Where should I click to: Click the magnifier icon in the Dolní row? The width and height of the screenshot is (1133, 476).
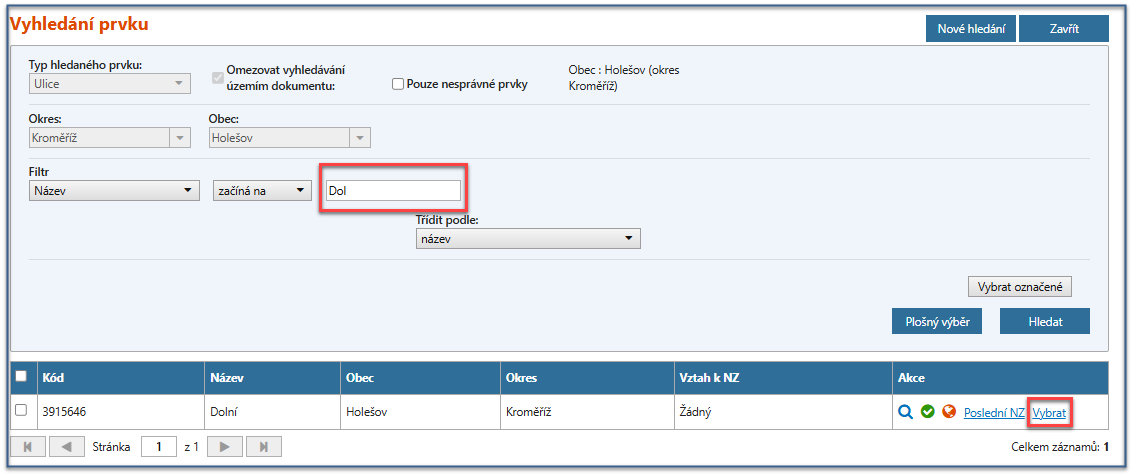pyautogui.click(x=905, y=411)
